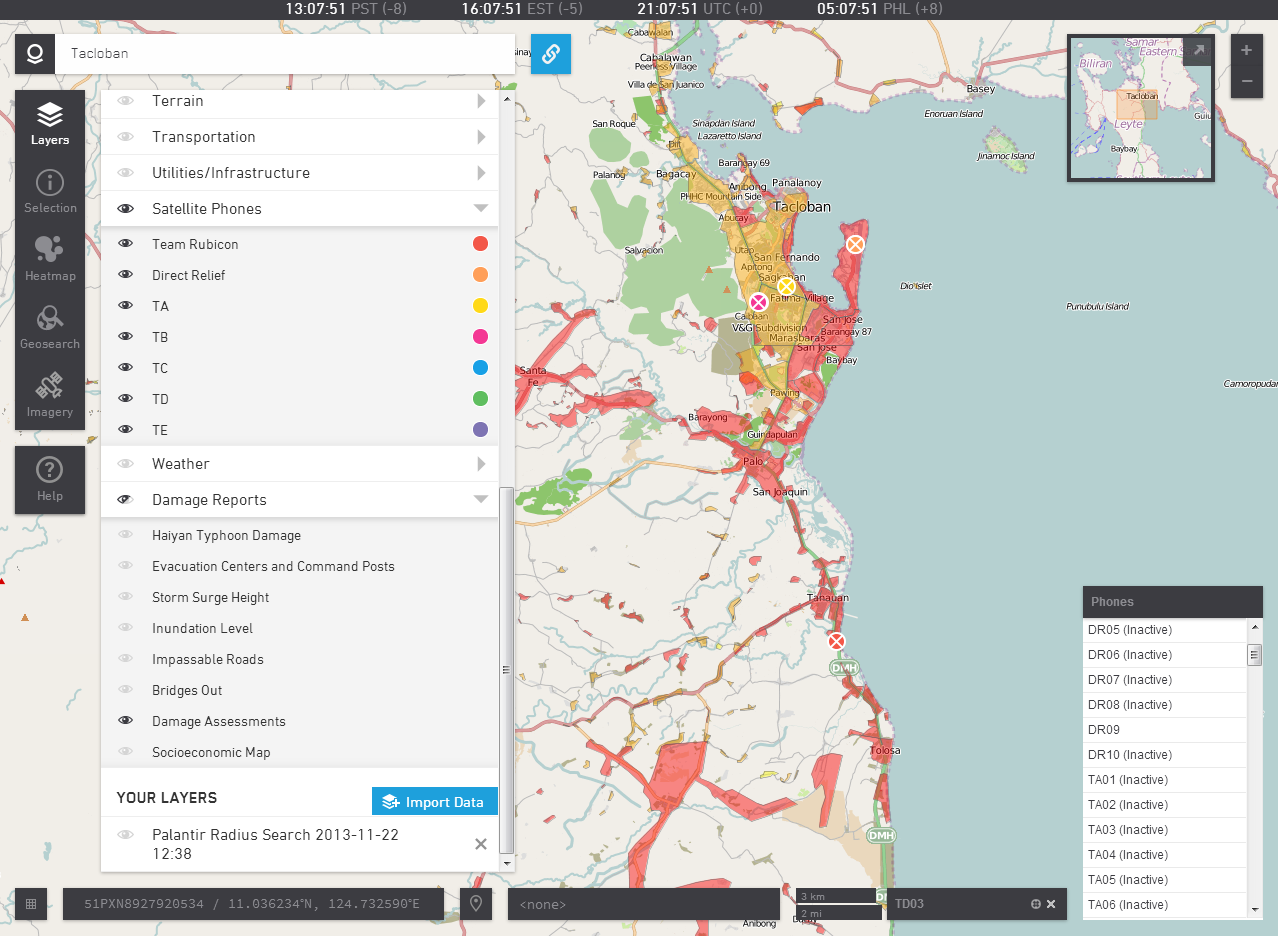Collapse the minimap with the arrow icon
The height and width of the screenshot is (936, 1278).
pos(1198,51)
